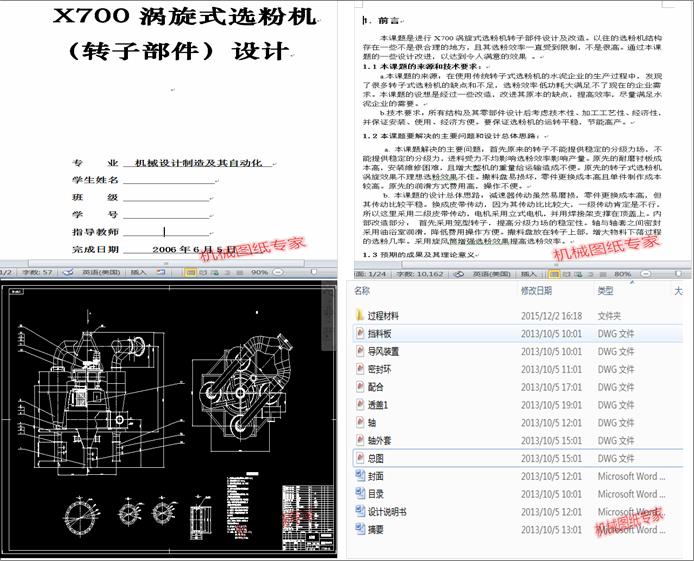The image size is (694, 561).
Task: Click the Word document icon for 设计说明书
Action: [x=360, y=511]
